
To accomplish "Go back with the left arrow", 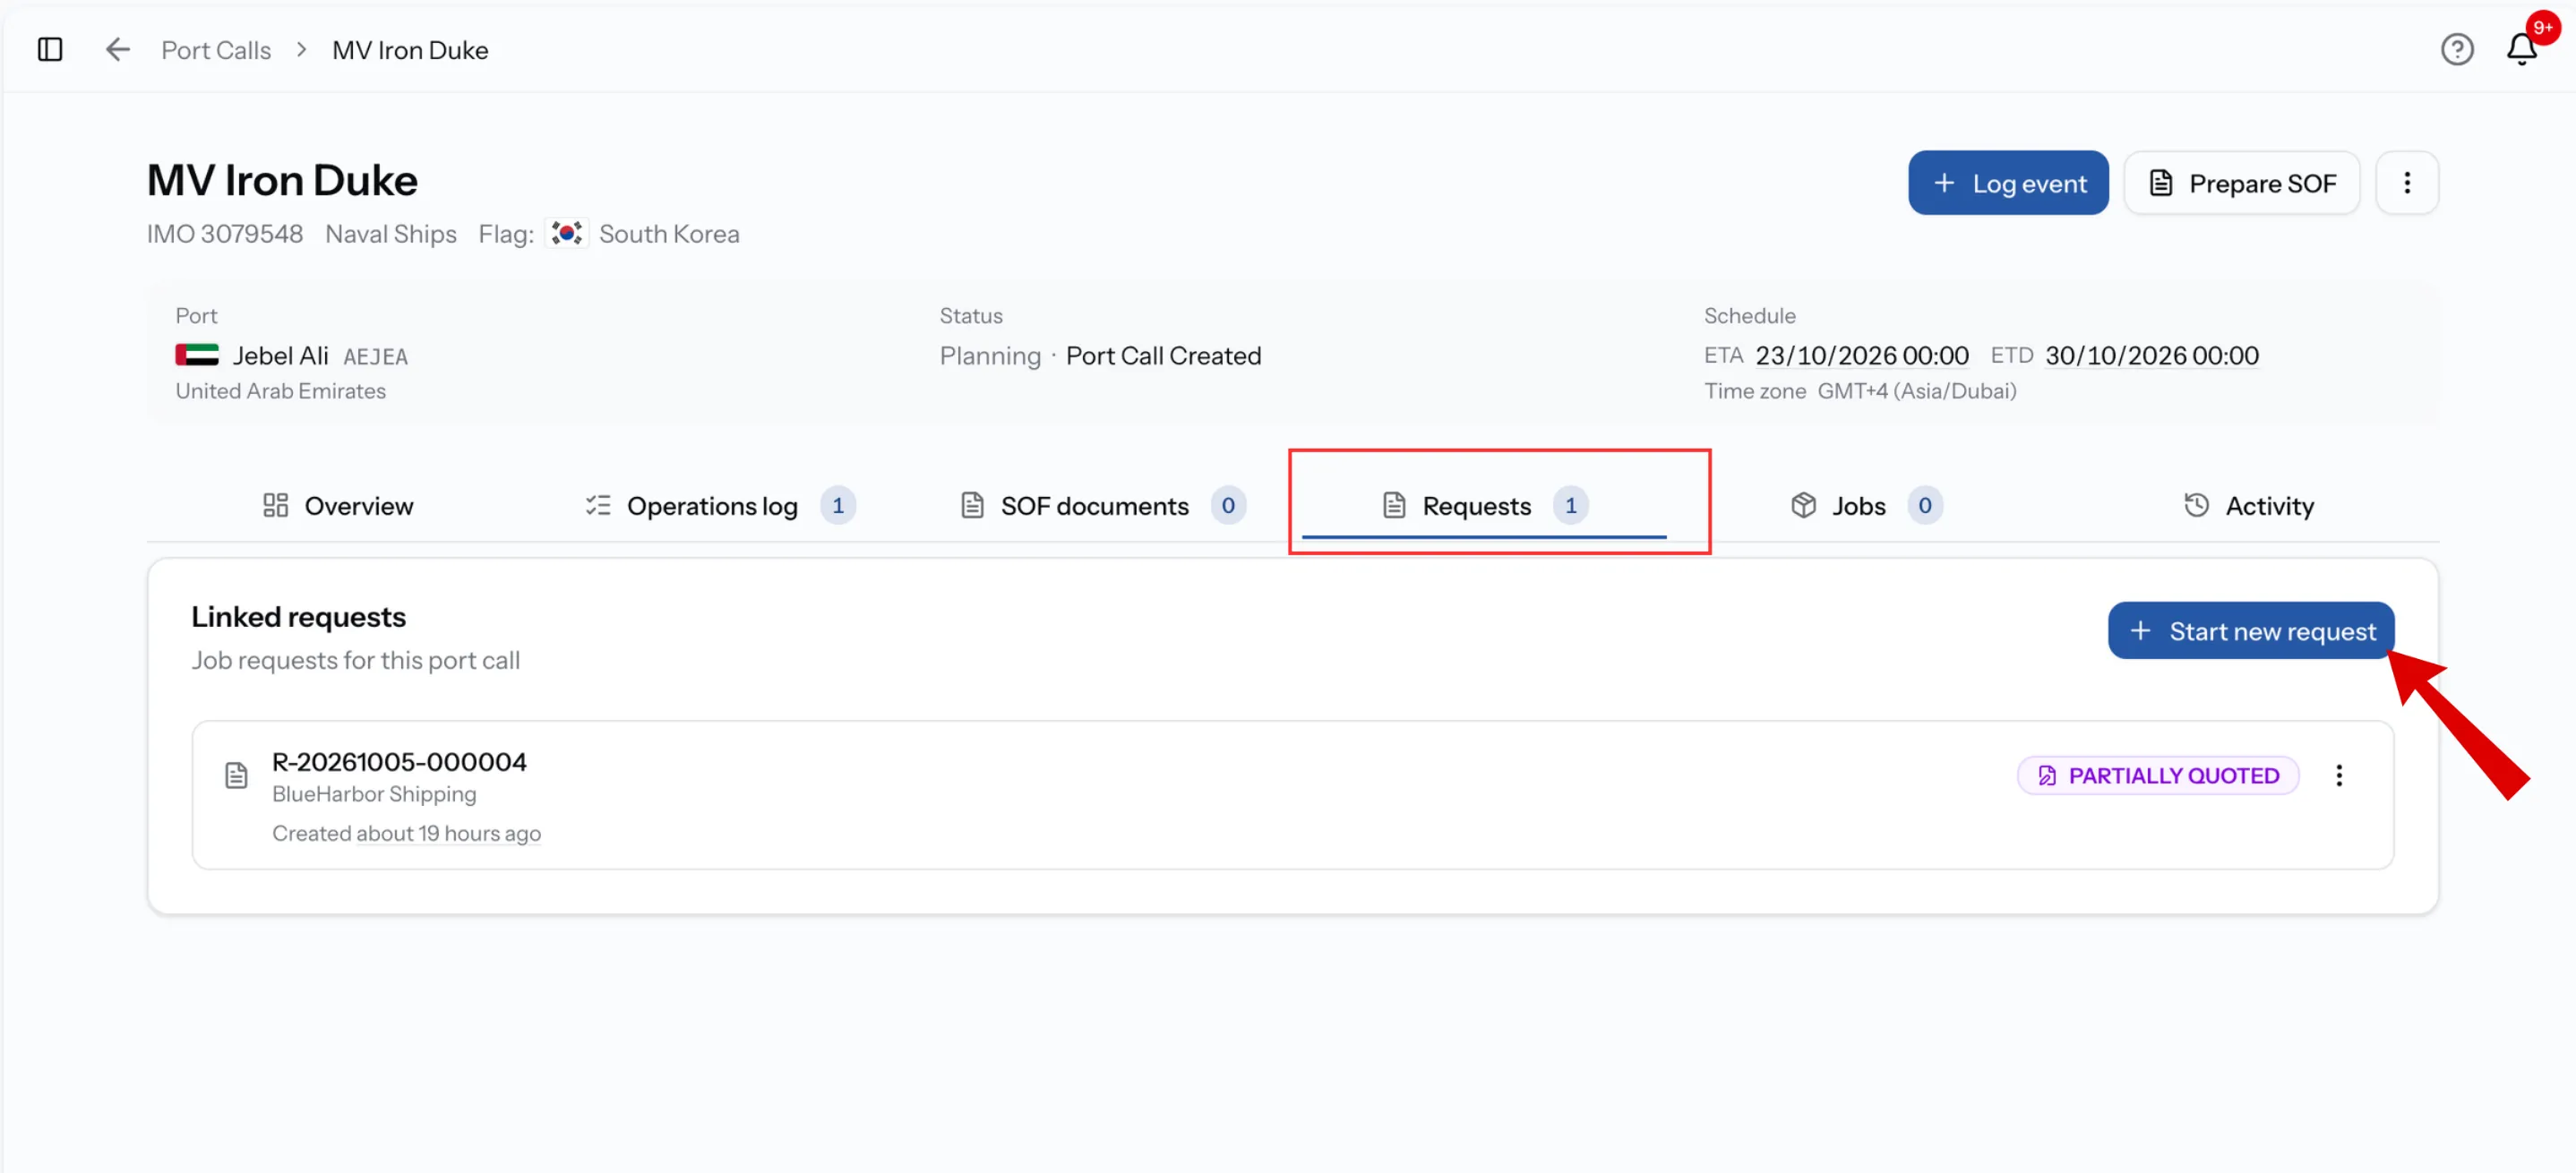I will pos(118,49).
